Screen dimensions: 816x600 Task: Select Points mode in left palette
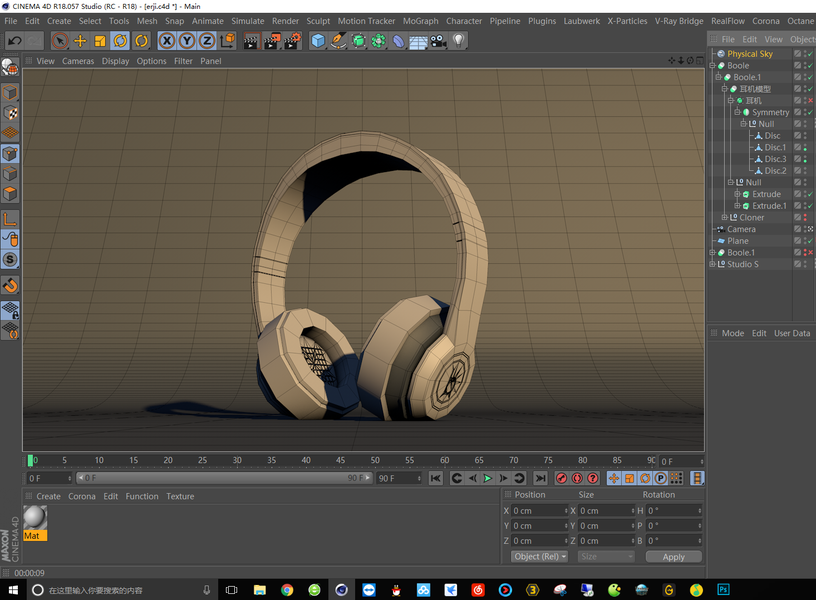pyautogui.click(x=10, y=153)
